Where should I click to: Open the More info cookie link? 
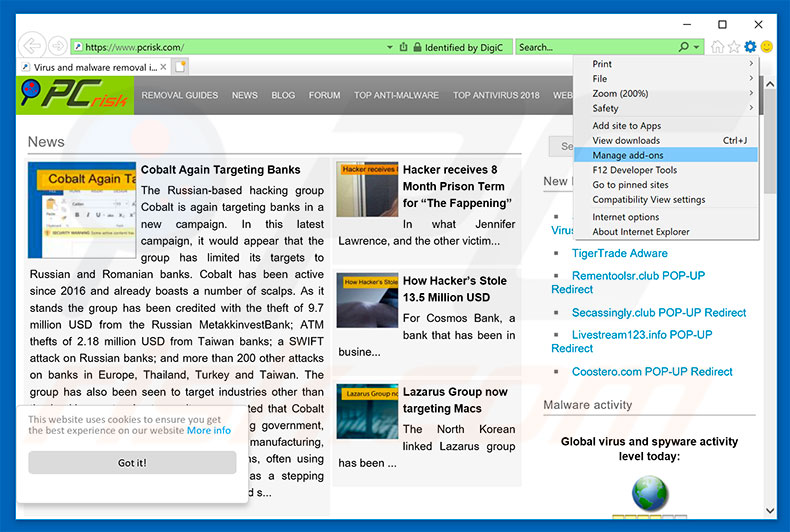click(x=209, y=430)
